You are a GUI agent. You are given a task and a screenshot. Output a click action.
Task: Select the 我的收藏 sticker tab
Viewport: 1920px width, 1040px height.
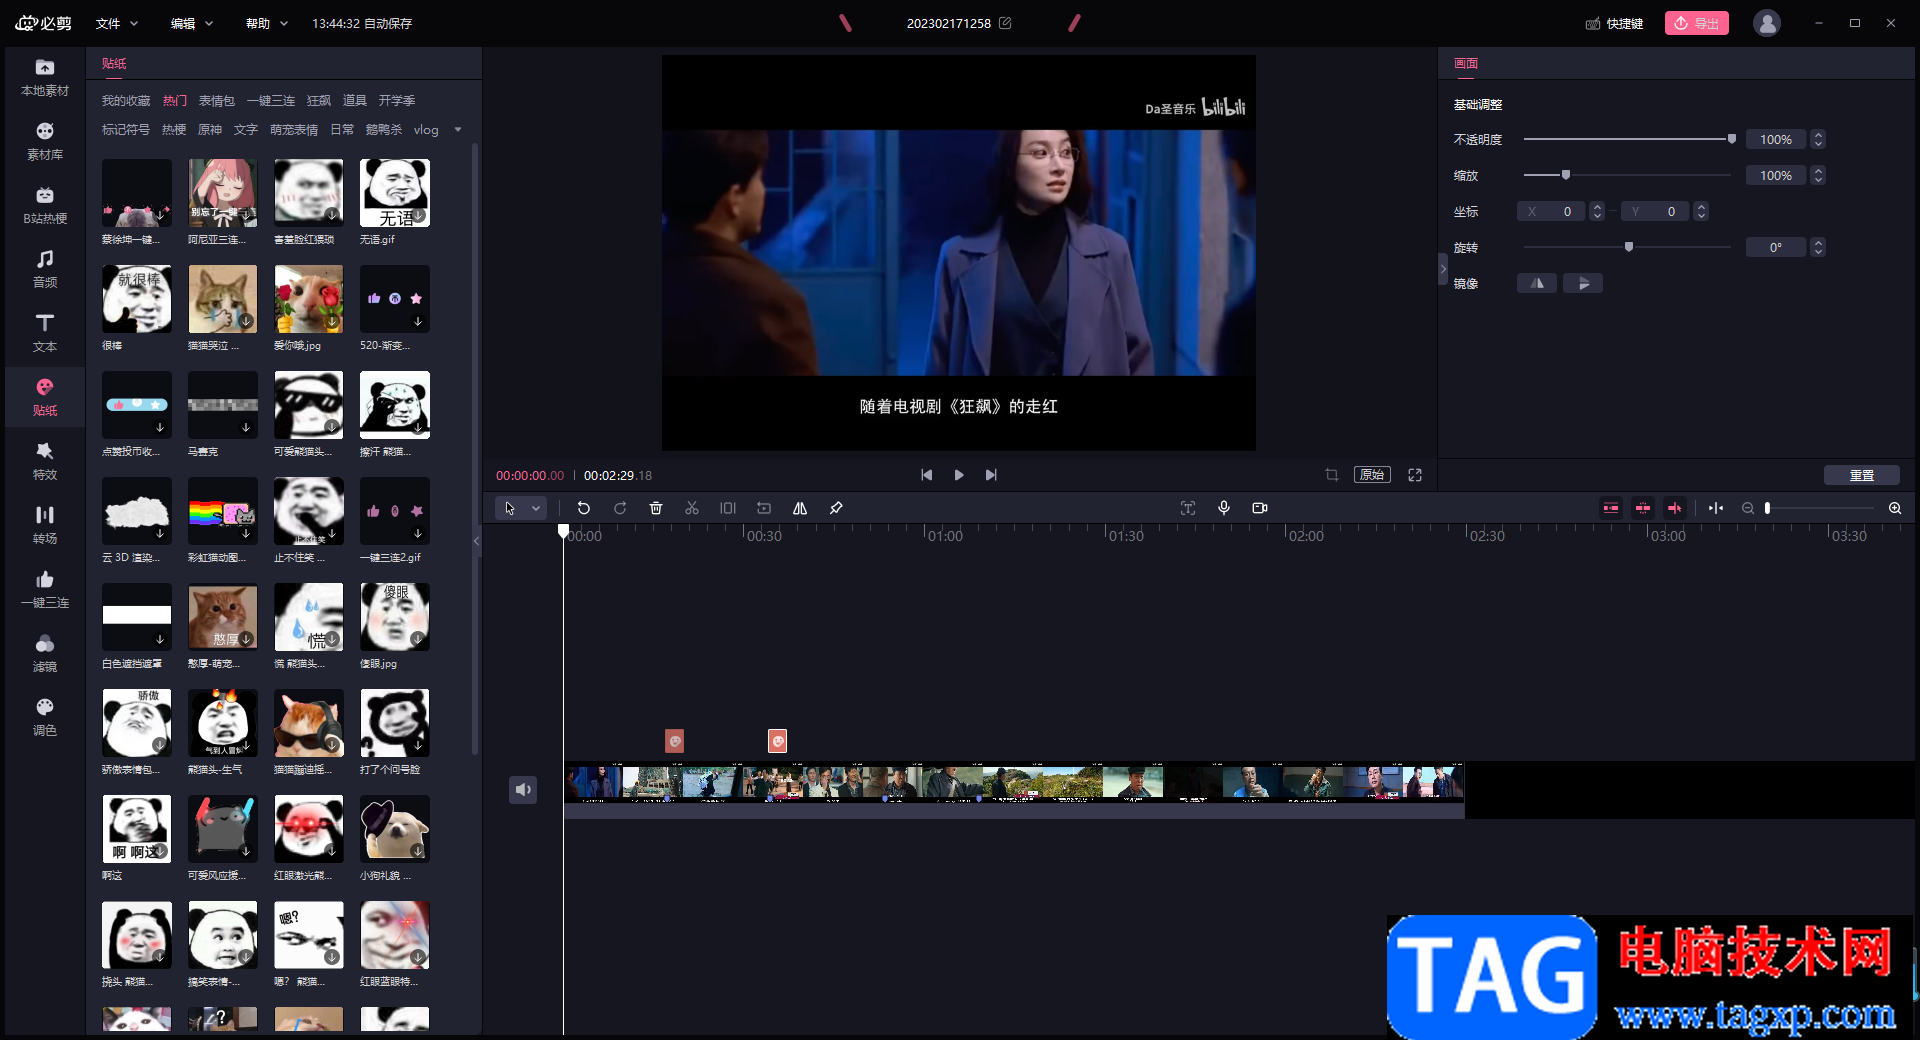pos(126,101)
